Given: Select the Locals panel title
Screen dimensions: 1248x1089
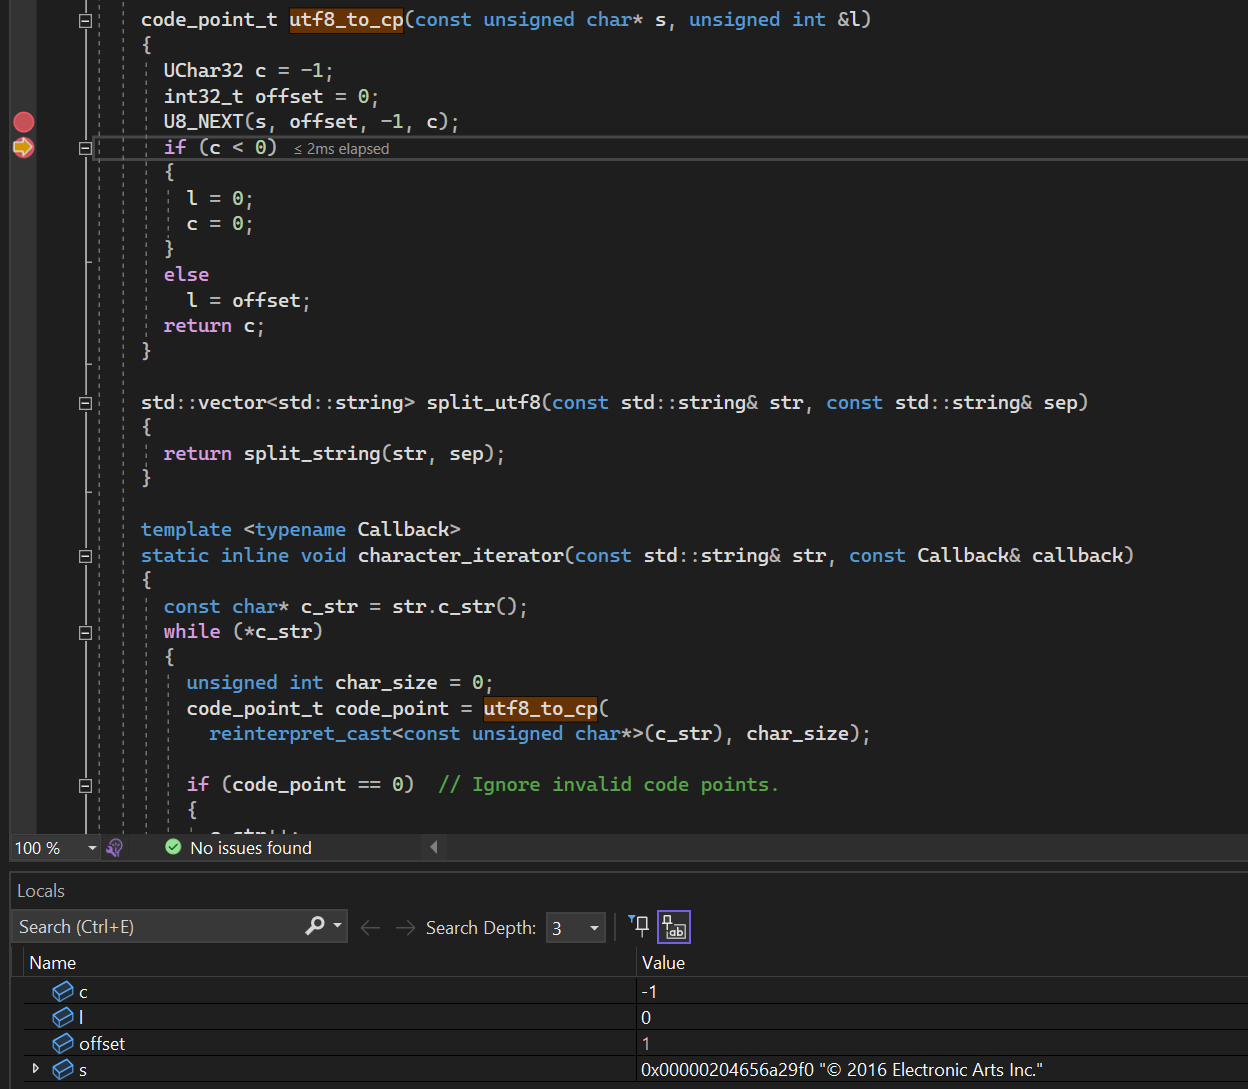Looking at the screenshot, I should click(x=41, y=890).
